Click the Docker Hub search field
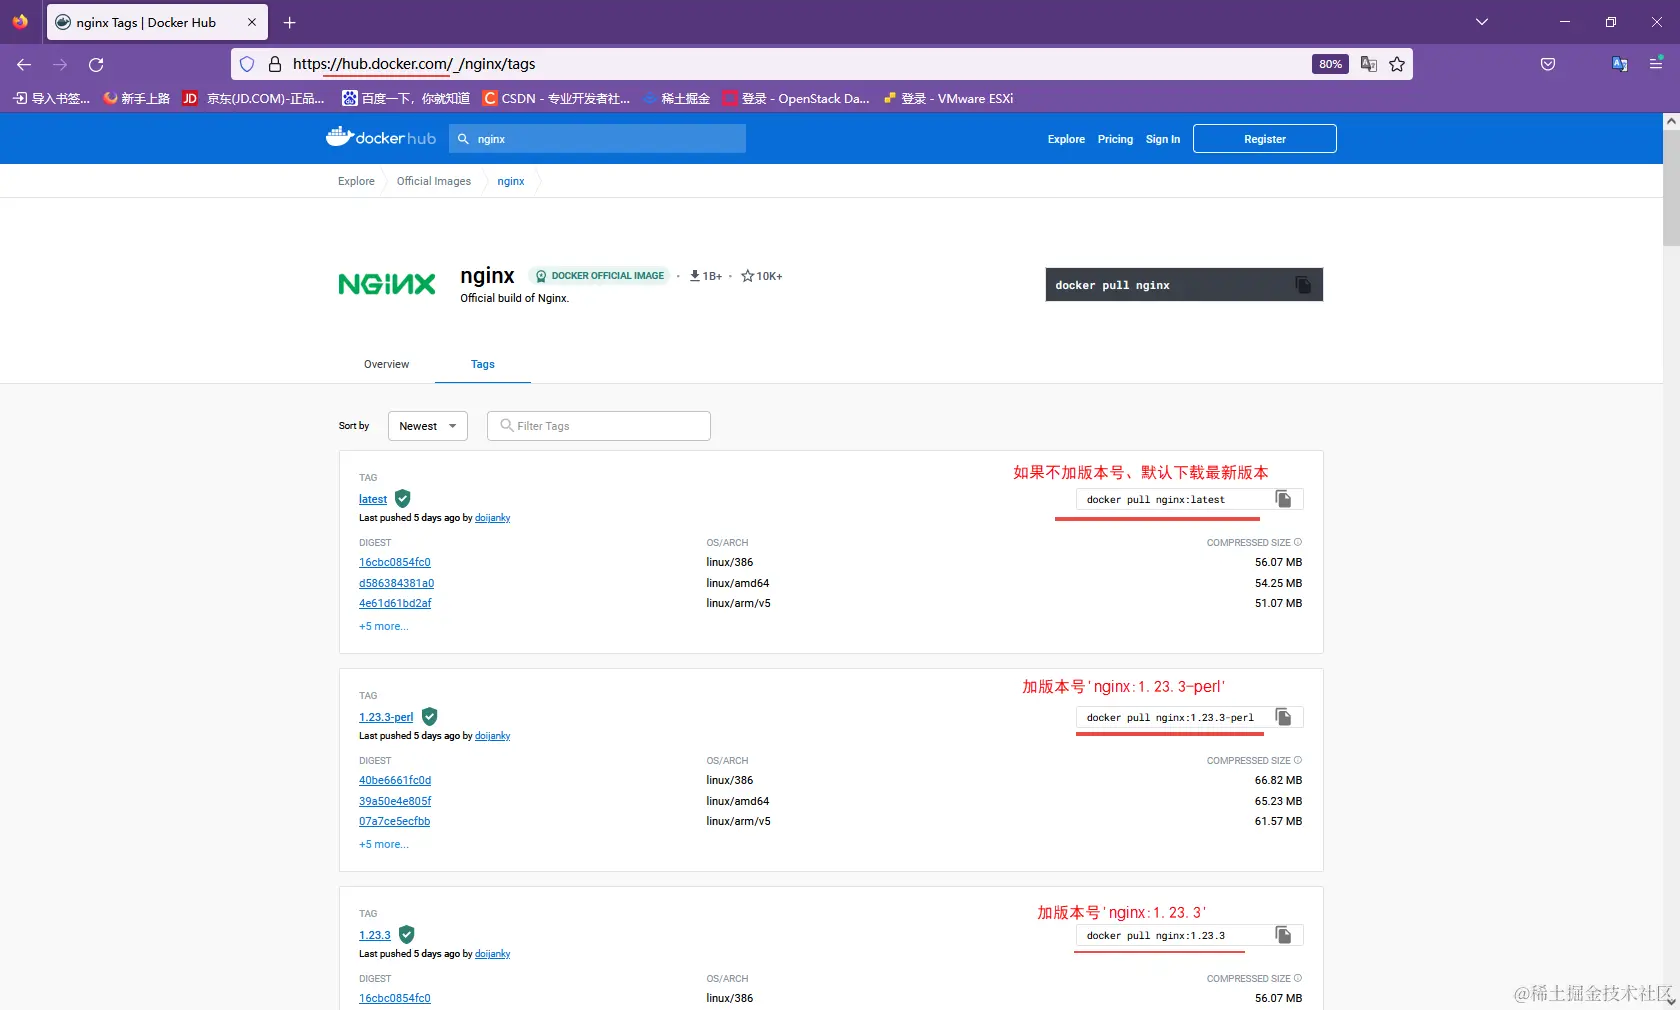The width and height of the screenshot is (1680, 1010). pyautogui.click(x=598, y=139)
